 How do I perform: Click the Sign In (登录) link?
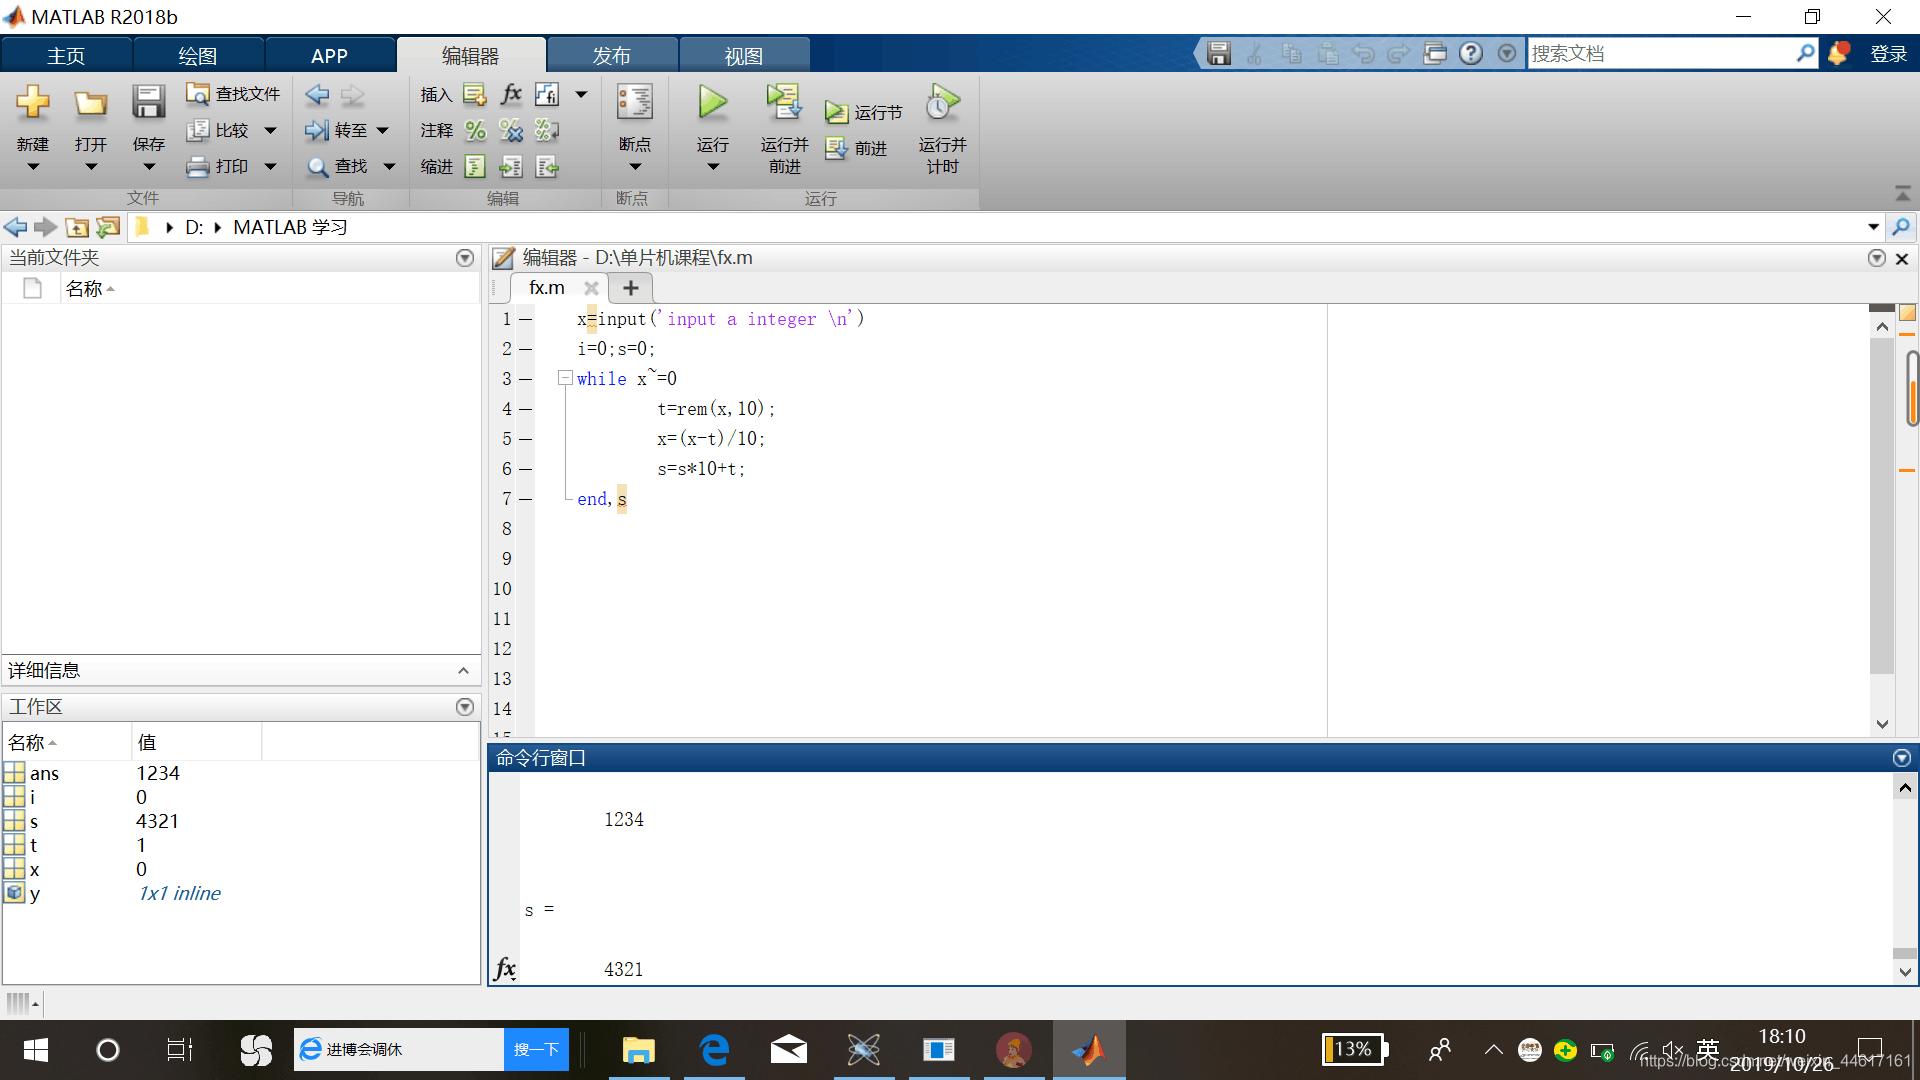click(1888, 54)
